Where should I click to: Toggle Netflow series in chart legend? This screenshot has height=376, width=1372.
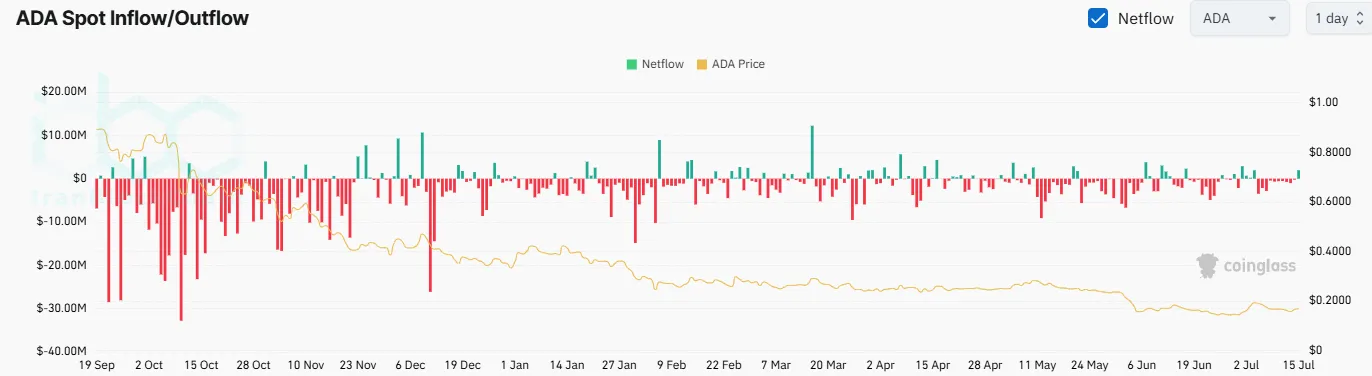(655, 64)
